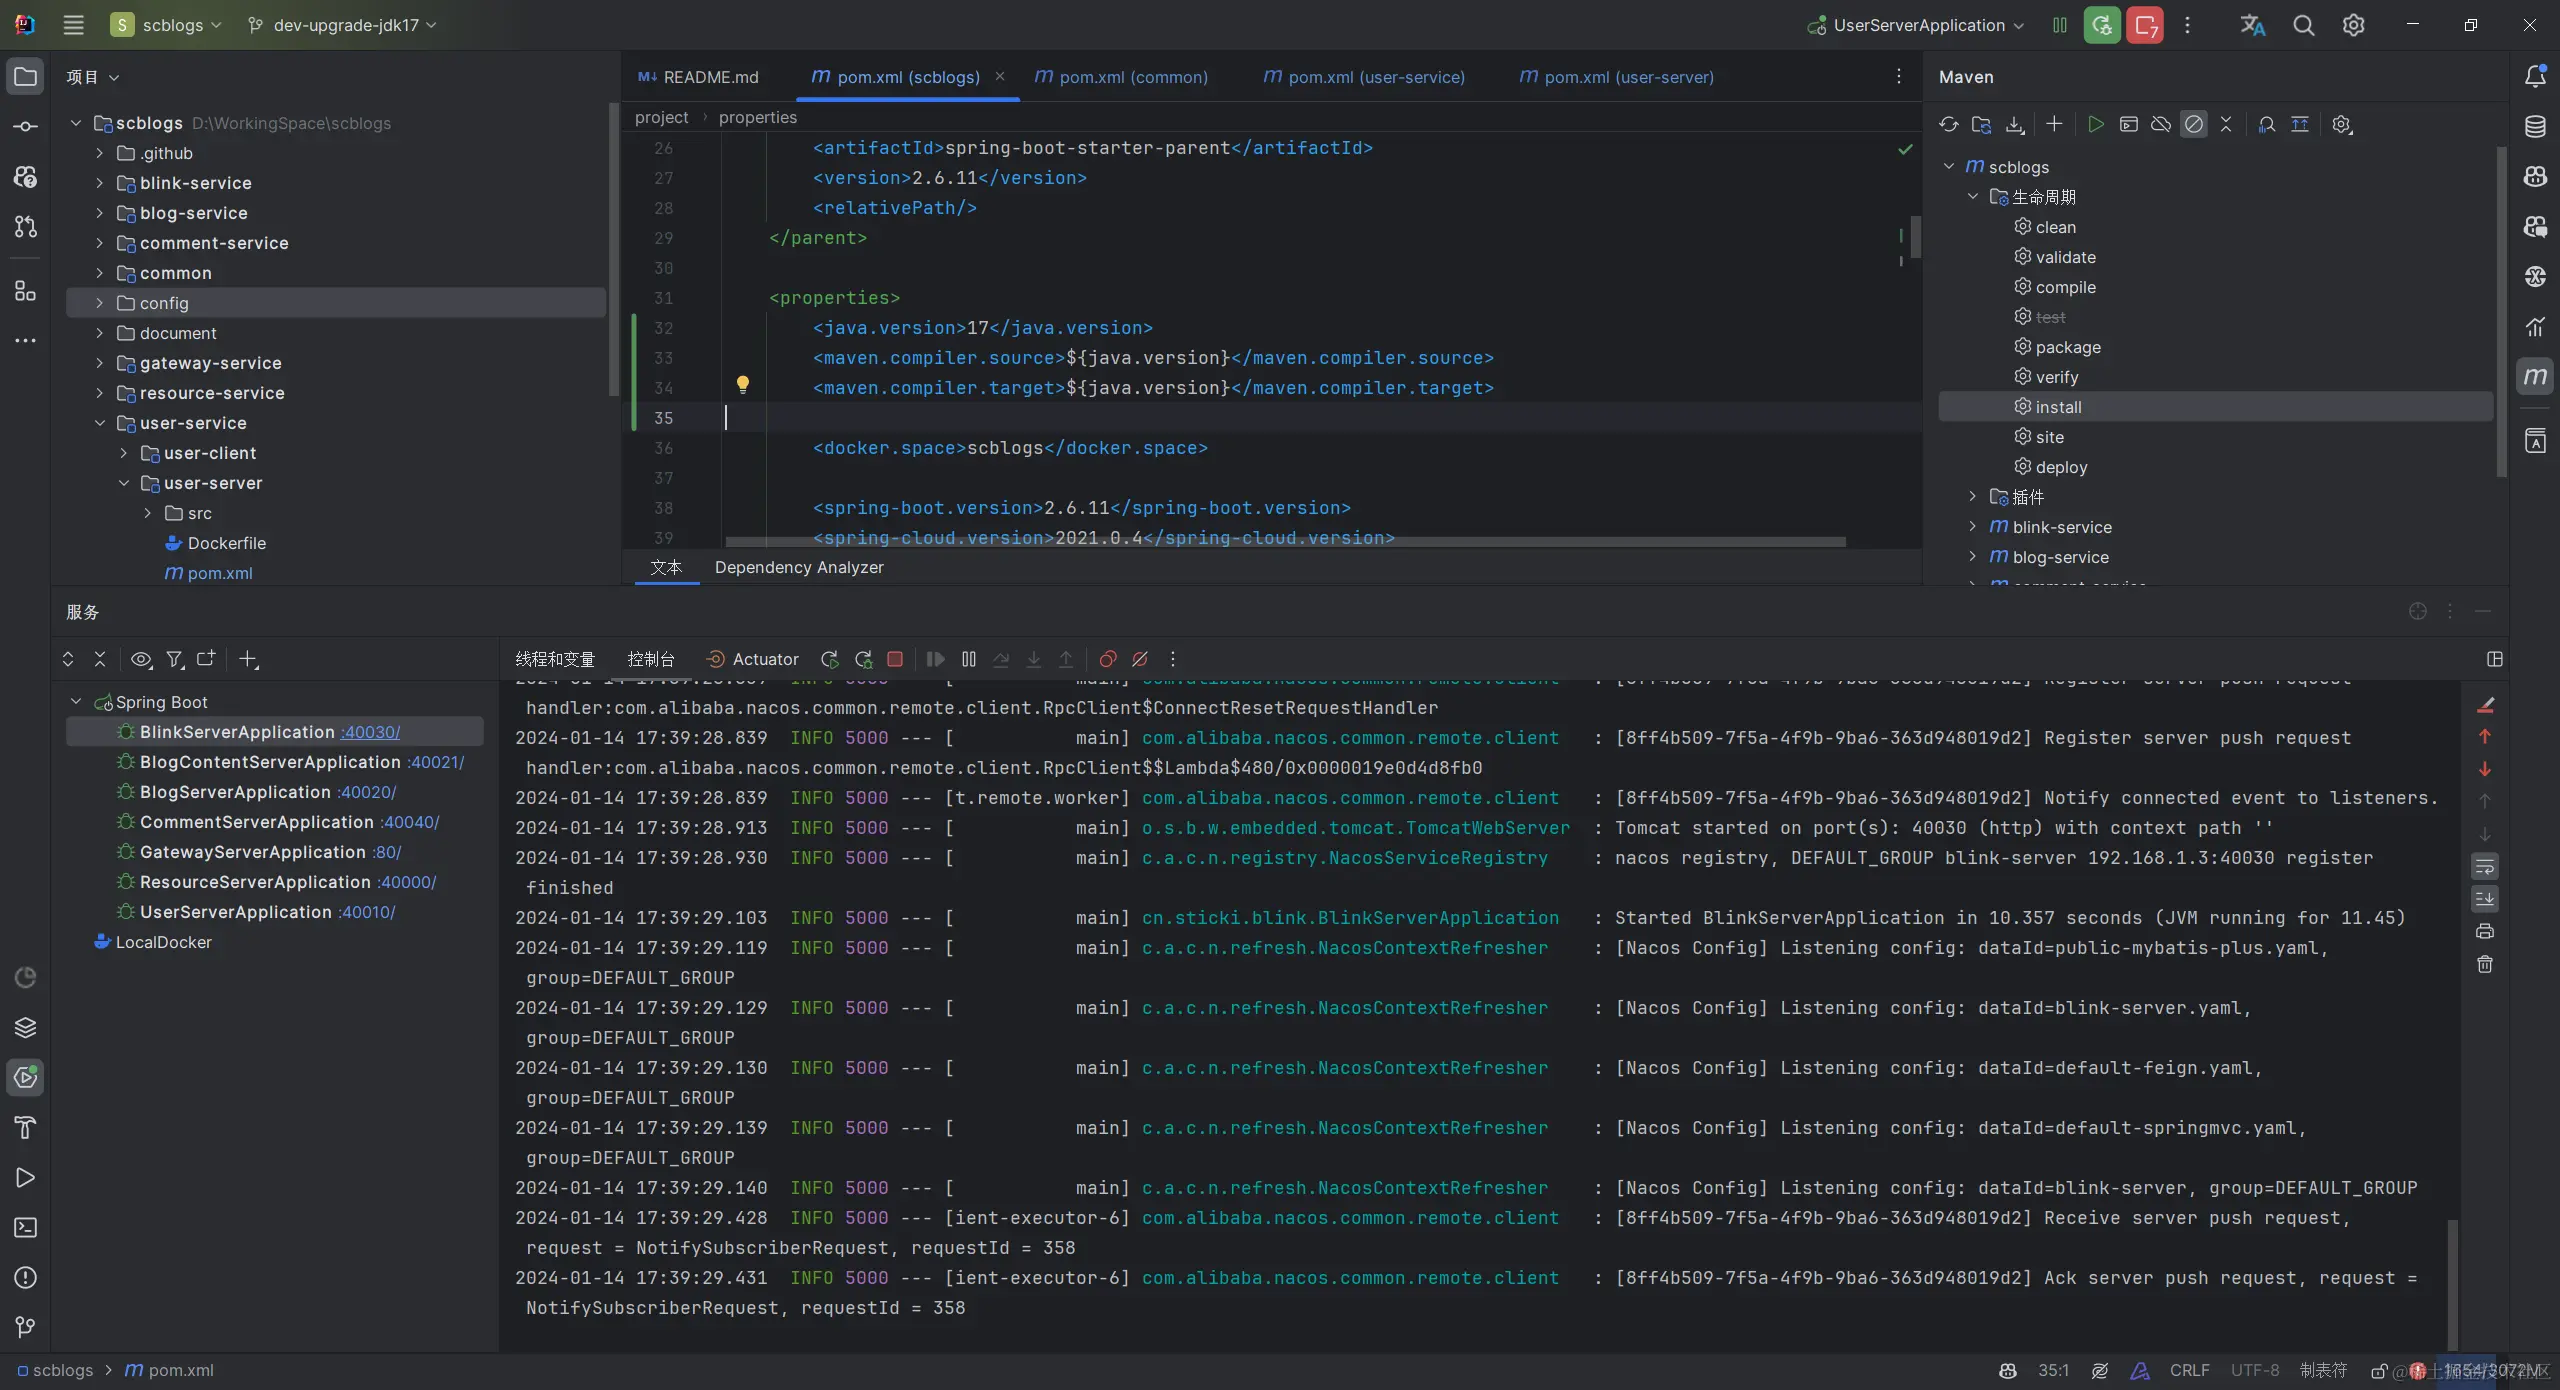Toggle skip tests mode in Maven toolbar
The width and height of the screenshot is (2560, 1390).
pos(2193,124)
